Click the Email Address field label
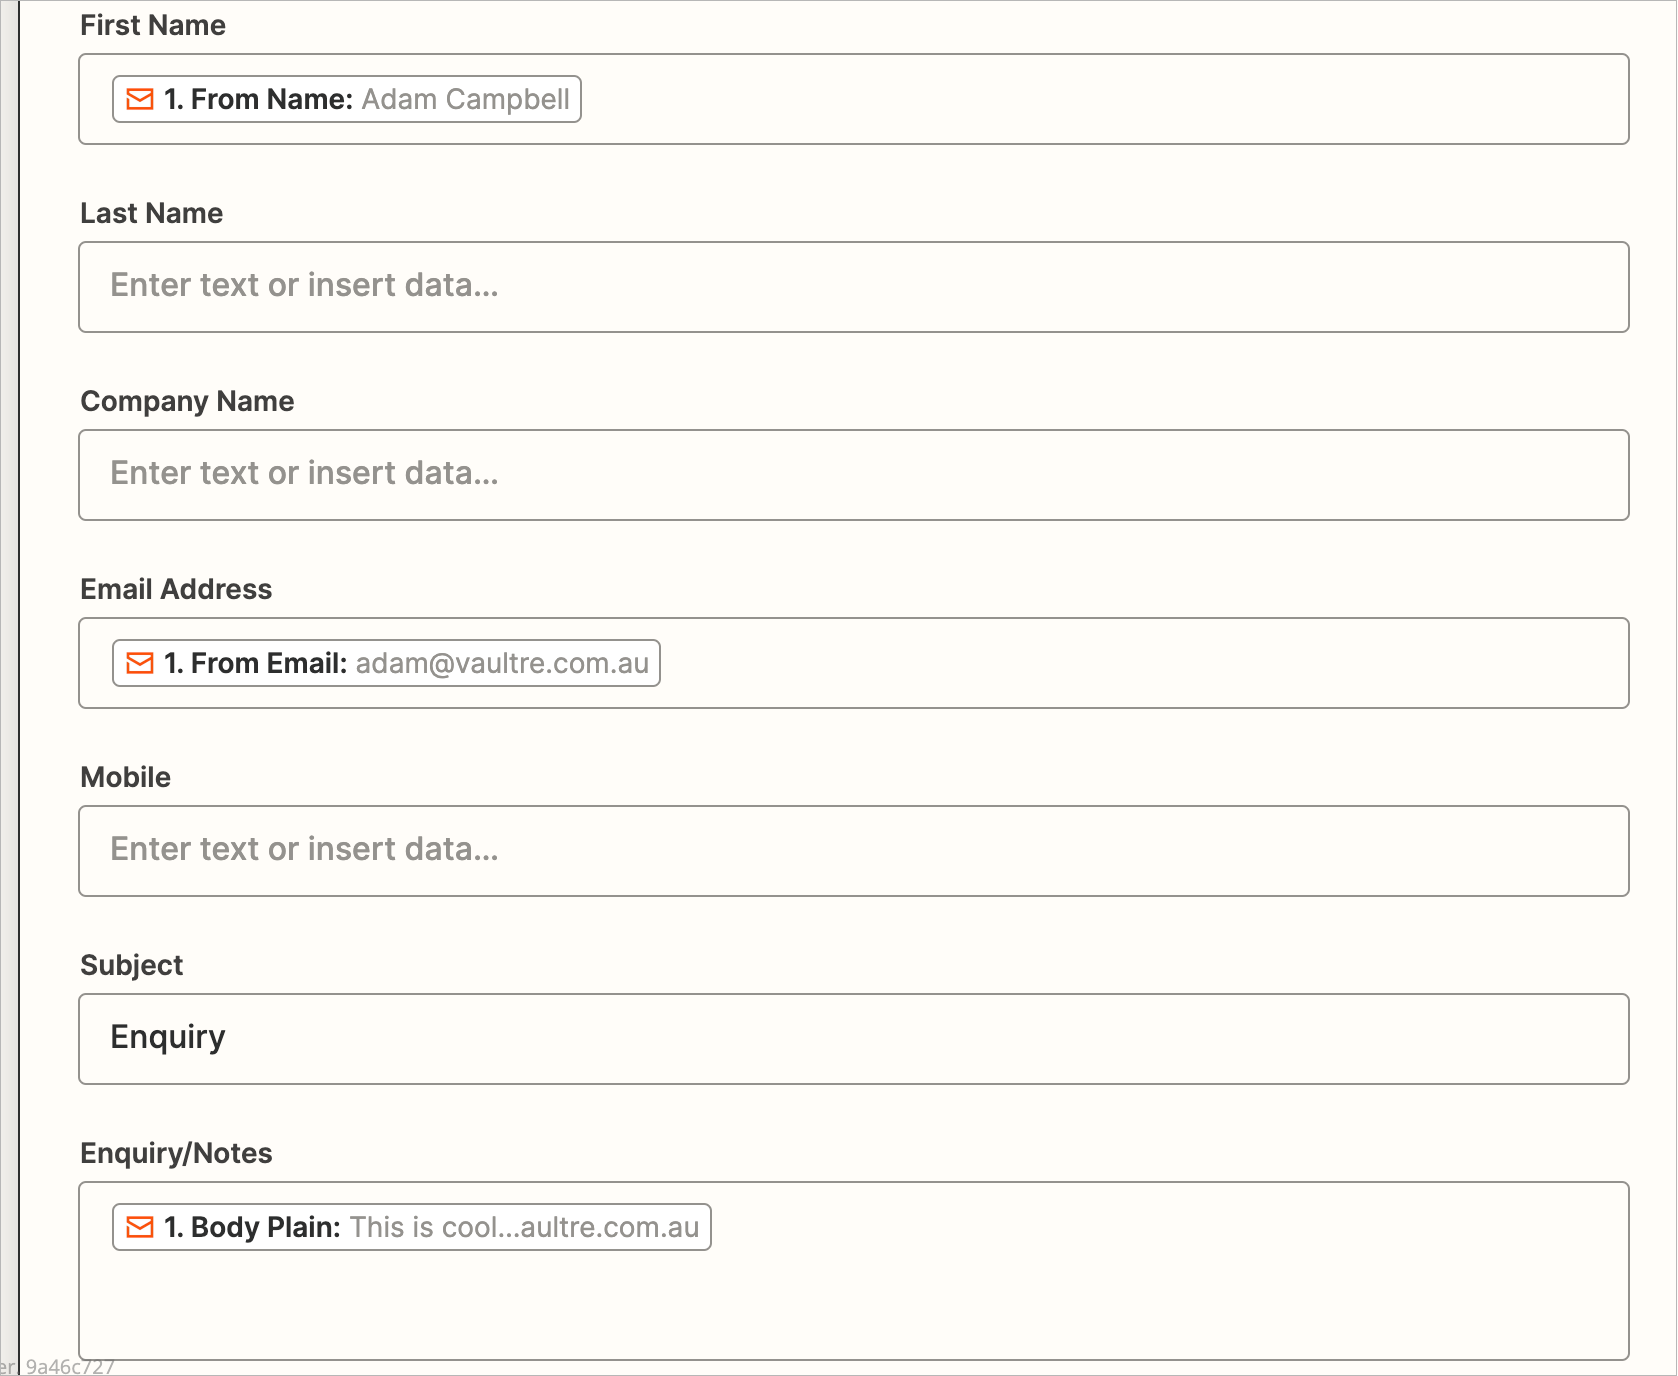This screenshot has width=1678, height=1376. click(176, 589)
